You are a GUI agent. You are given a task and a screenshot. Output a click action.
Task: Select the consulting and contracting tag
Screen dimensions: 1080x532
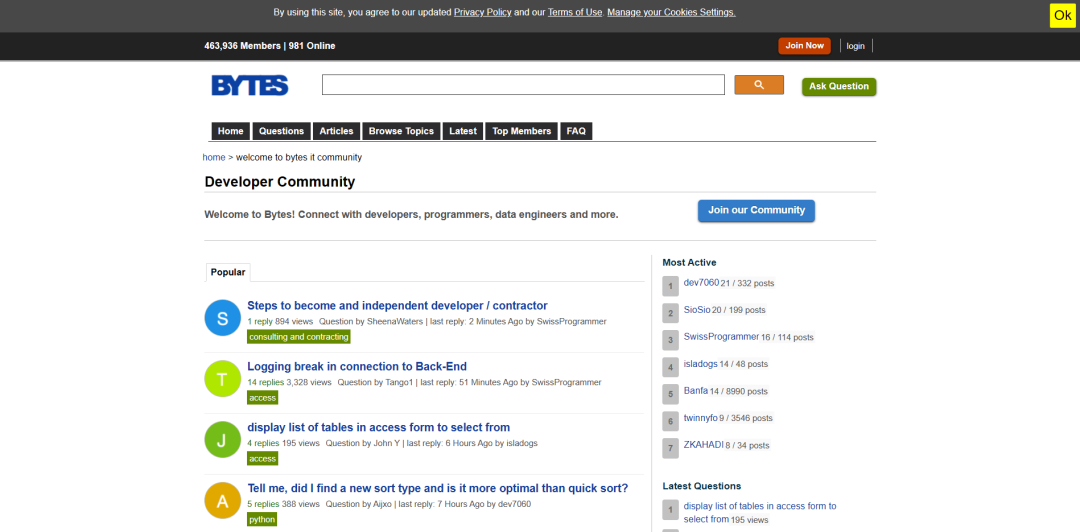point(299,337)
